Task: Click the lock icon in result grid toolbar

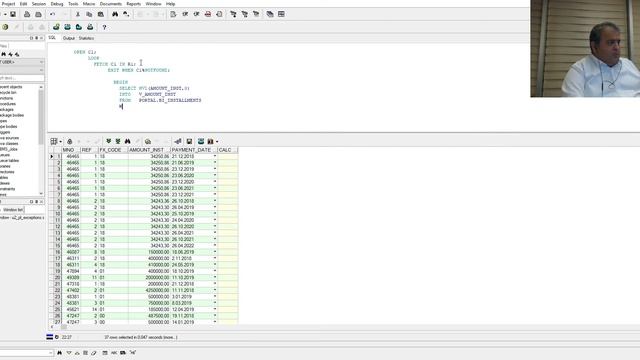Action: 70,141
